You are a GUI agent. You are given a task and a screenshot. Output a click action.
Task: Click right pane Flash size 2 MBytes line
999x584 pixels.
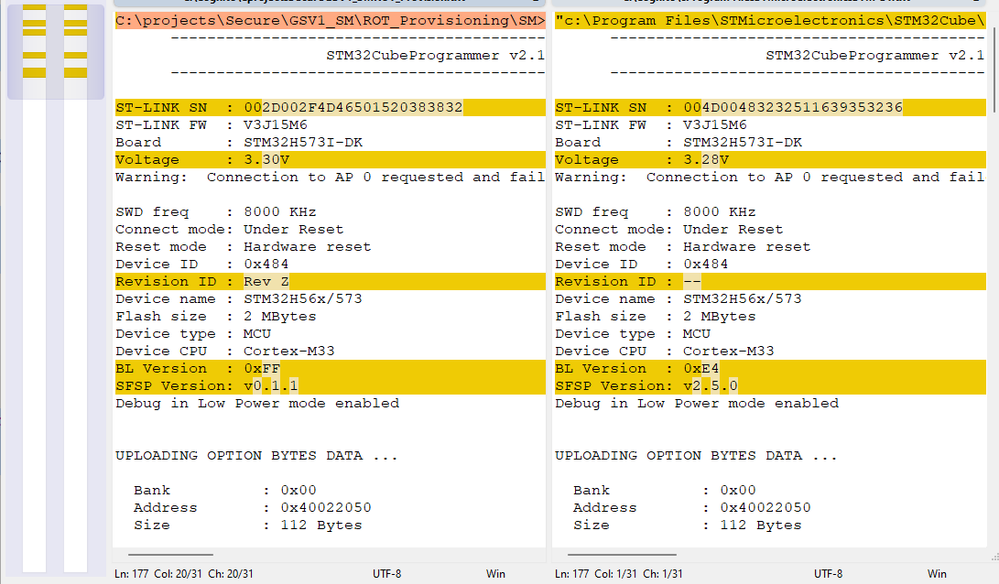coord(656,317)
